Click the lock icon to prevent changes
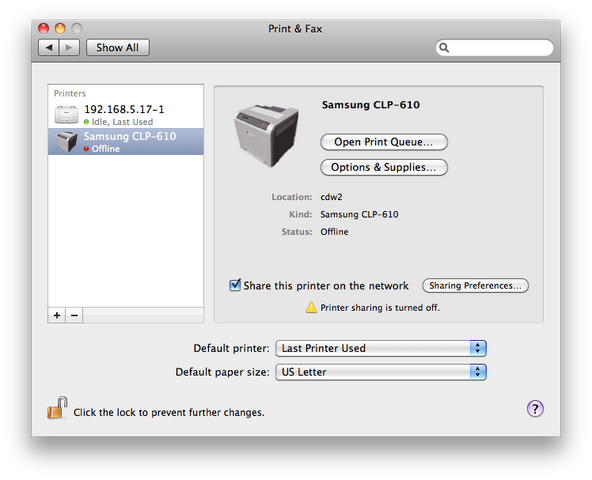 coord(57,408)
